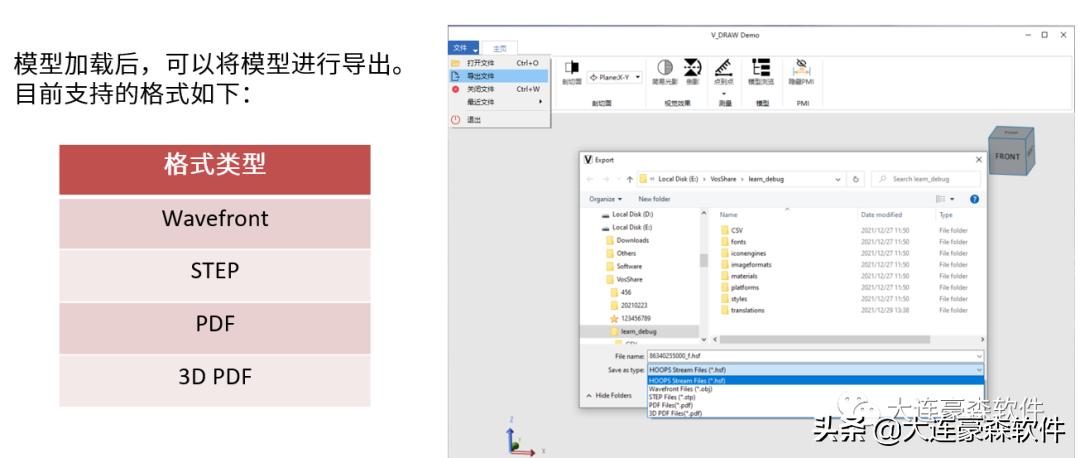Open the File name history dropdown arrow
Image resolution: width=1080 pixels, height=458 pixels.
(x=979, y=356)
